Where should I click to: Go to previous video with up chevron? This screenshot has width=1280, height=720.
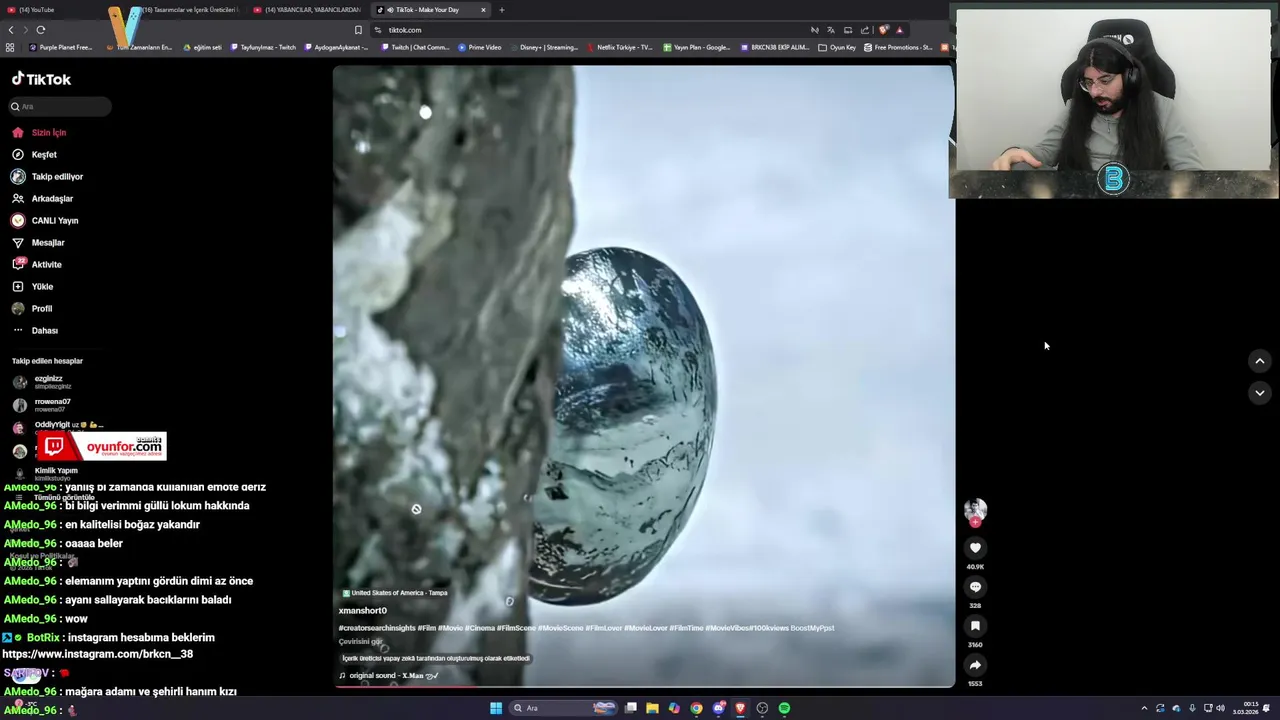tap(1260, 361)
